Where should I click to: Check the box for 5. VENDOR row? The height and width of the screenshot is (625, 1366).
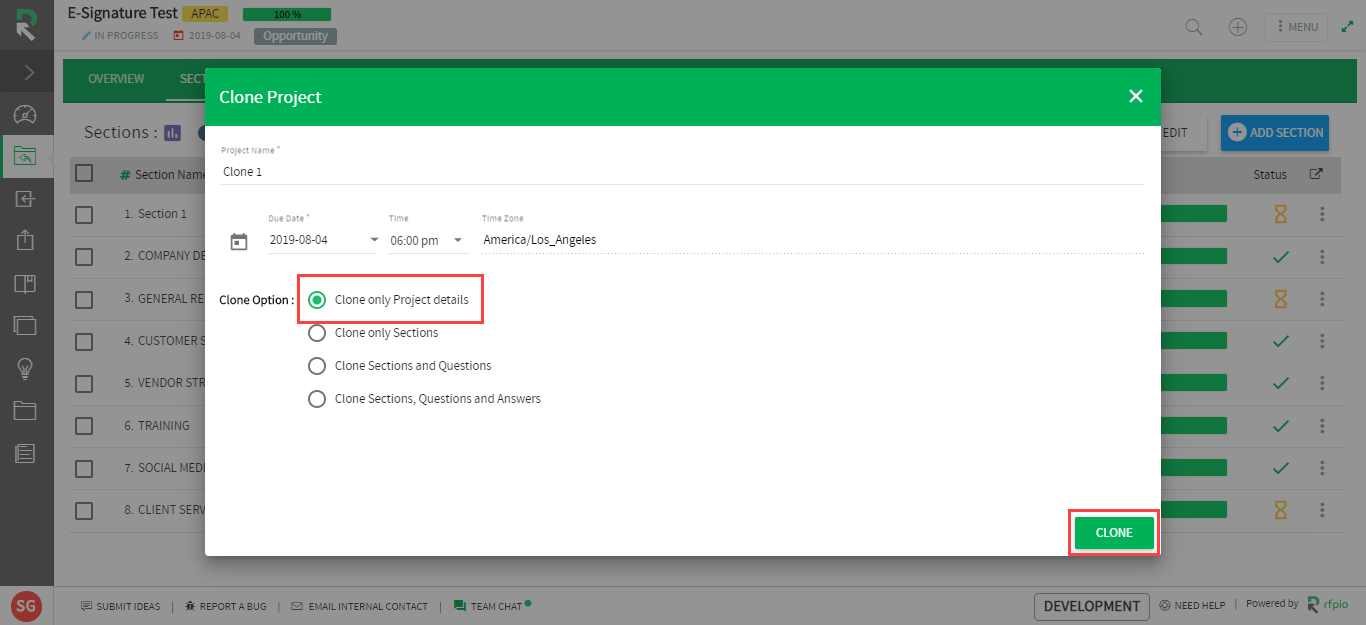pyautogui.click(x=84, y=383)
